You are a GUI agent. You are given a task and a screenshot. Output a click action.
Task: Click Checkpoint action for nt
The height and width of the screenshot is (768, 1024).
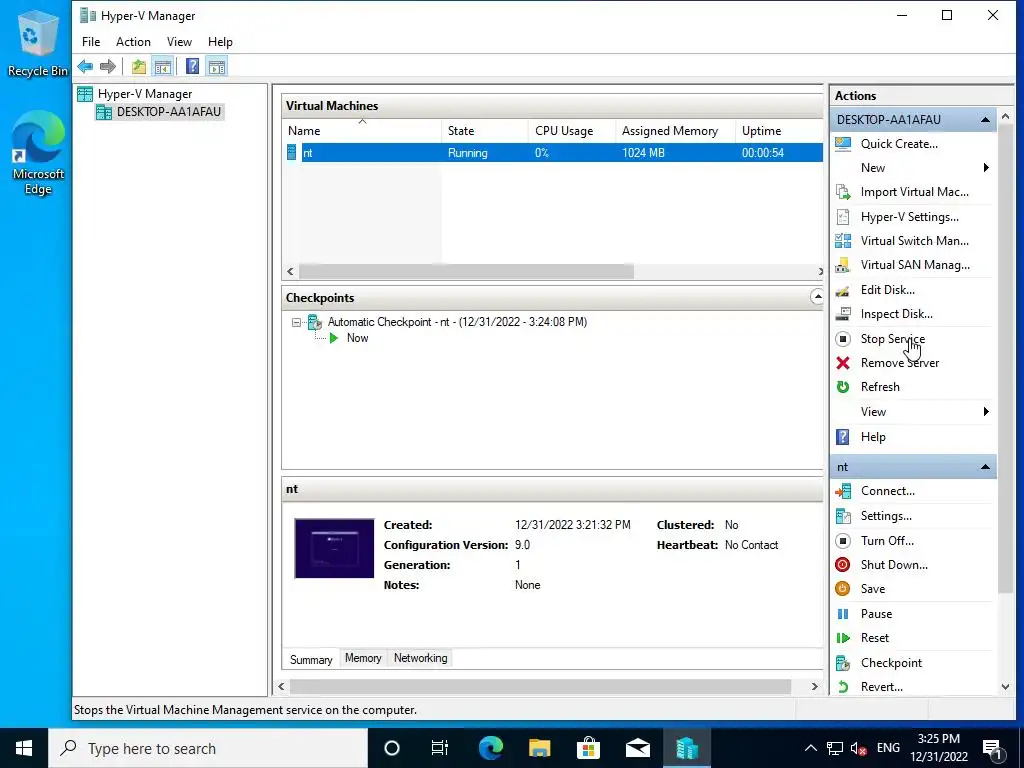pos(891,663)
